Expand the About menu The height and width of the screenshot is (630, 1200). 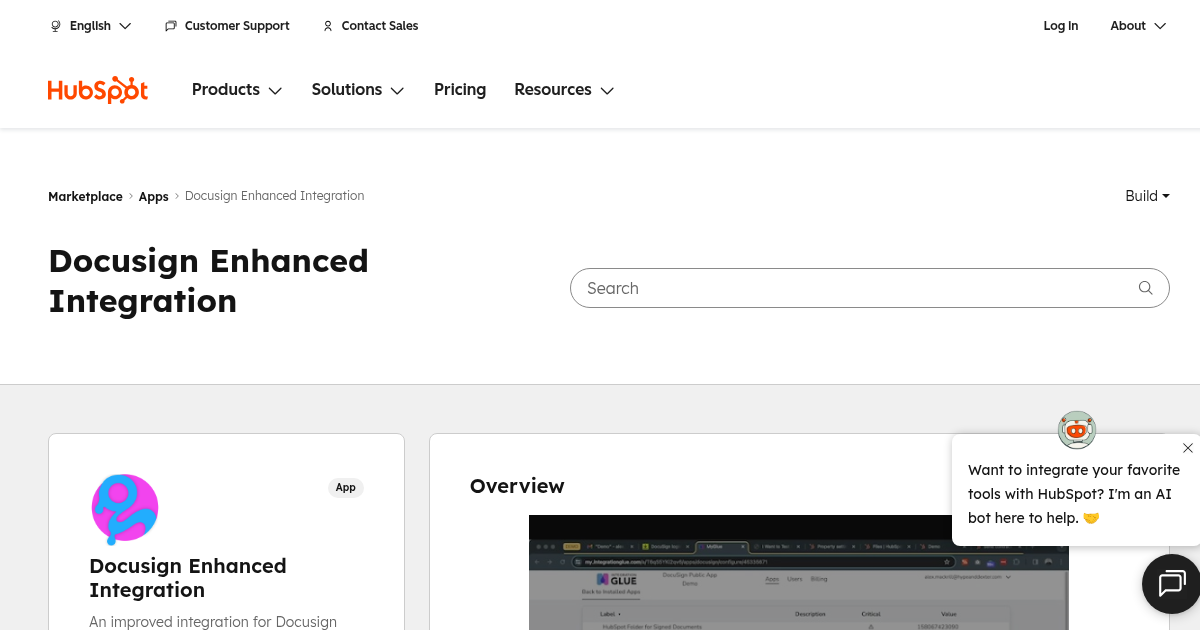point(1138,26)
